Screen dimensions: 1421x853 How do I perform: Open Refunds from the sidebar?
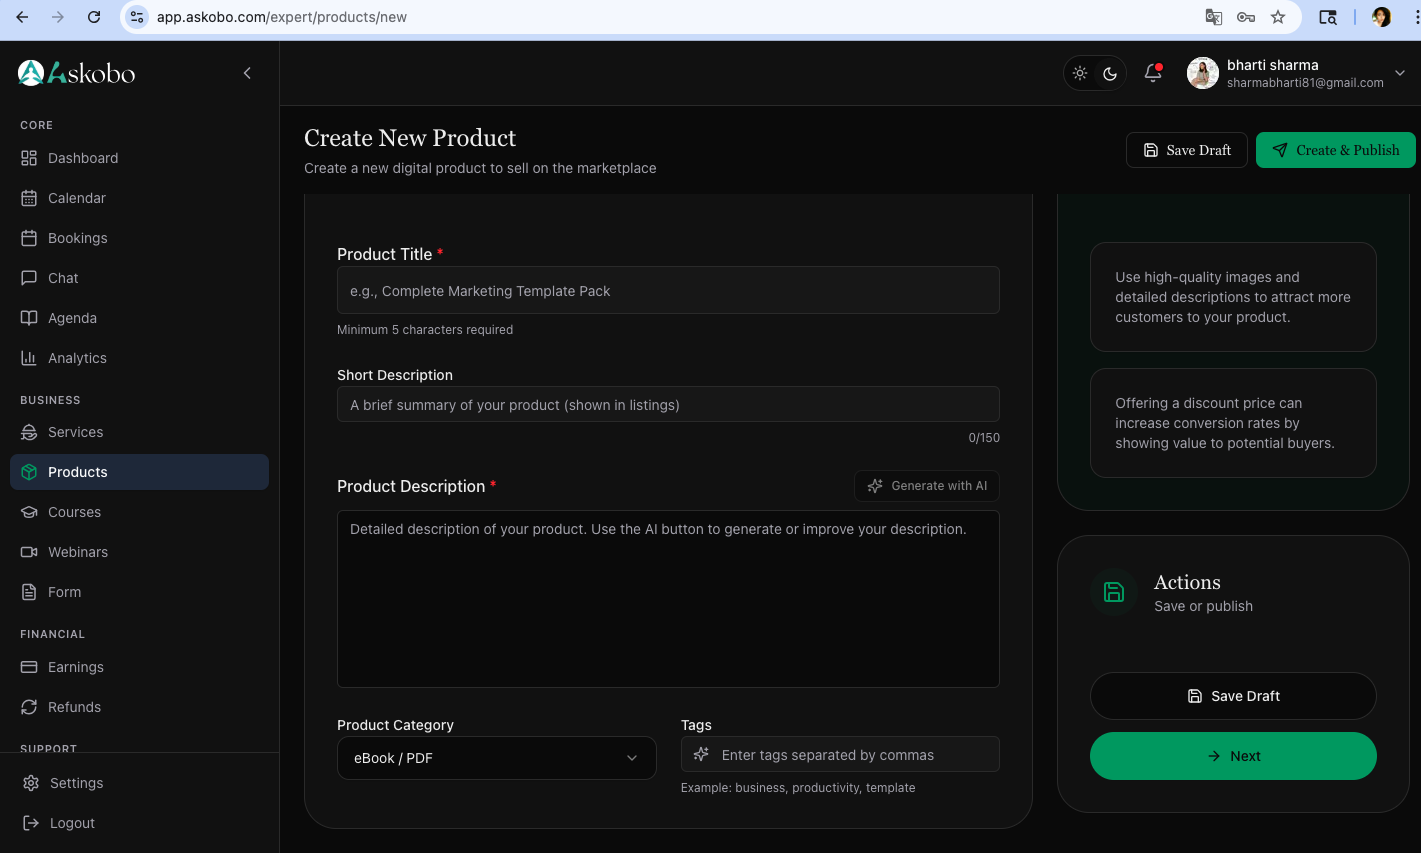(74, 707)
